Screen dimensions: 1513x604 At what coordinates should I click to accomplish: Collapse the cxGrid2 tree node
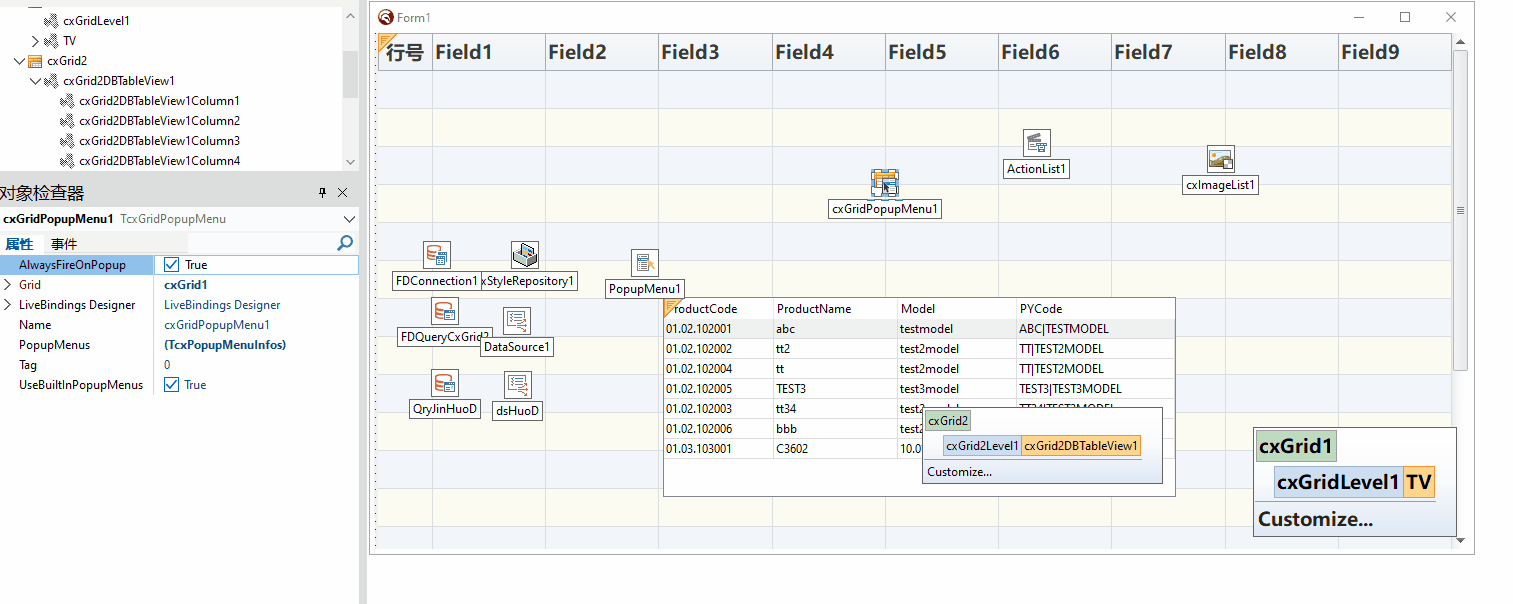19,61
